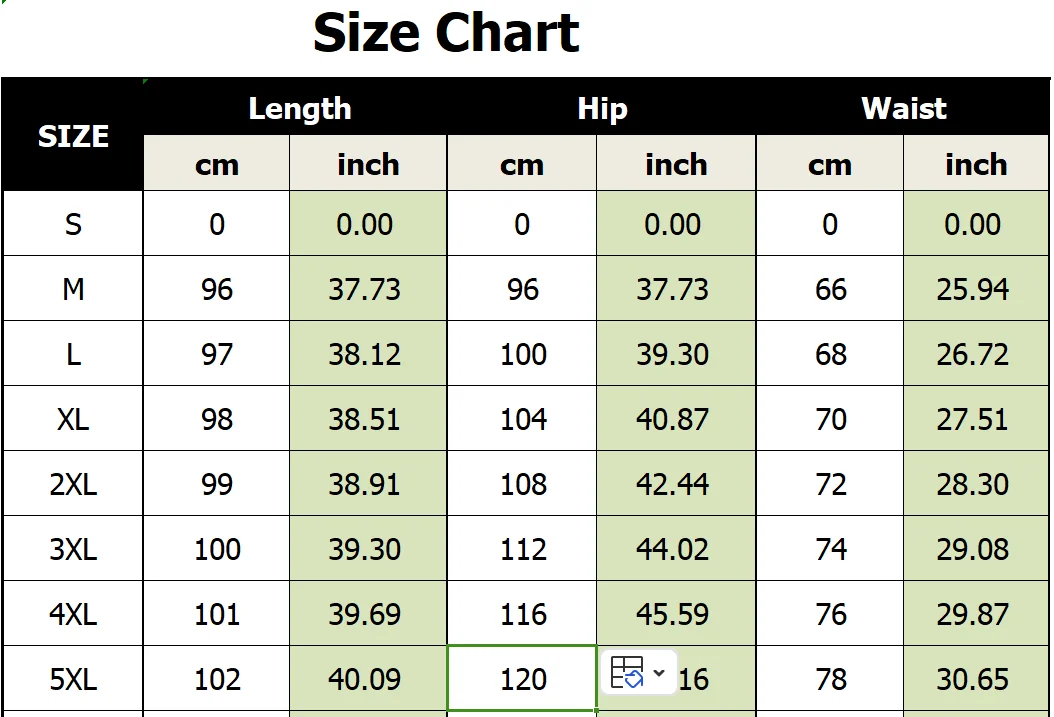Viewport: 1054px width, 717px height.
Task: Click the Hip column header
Action: click(x=602, y=108)
